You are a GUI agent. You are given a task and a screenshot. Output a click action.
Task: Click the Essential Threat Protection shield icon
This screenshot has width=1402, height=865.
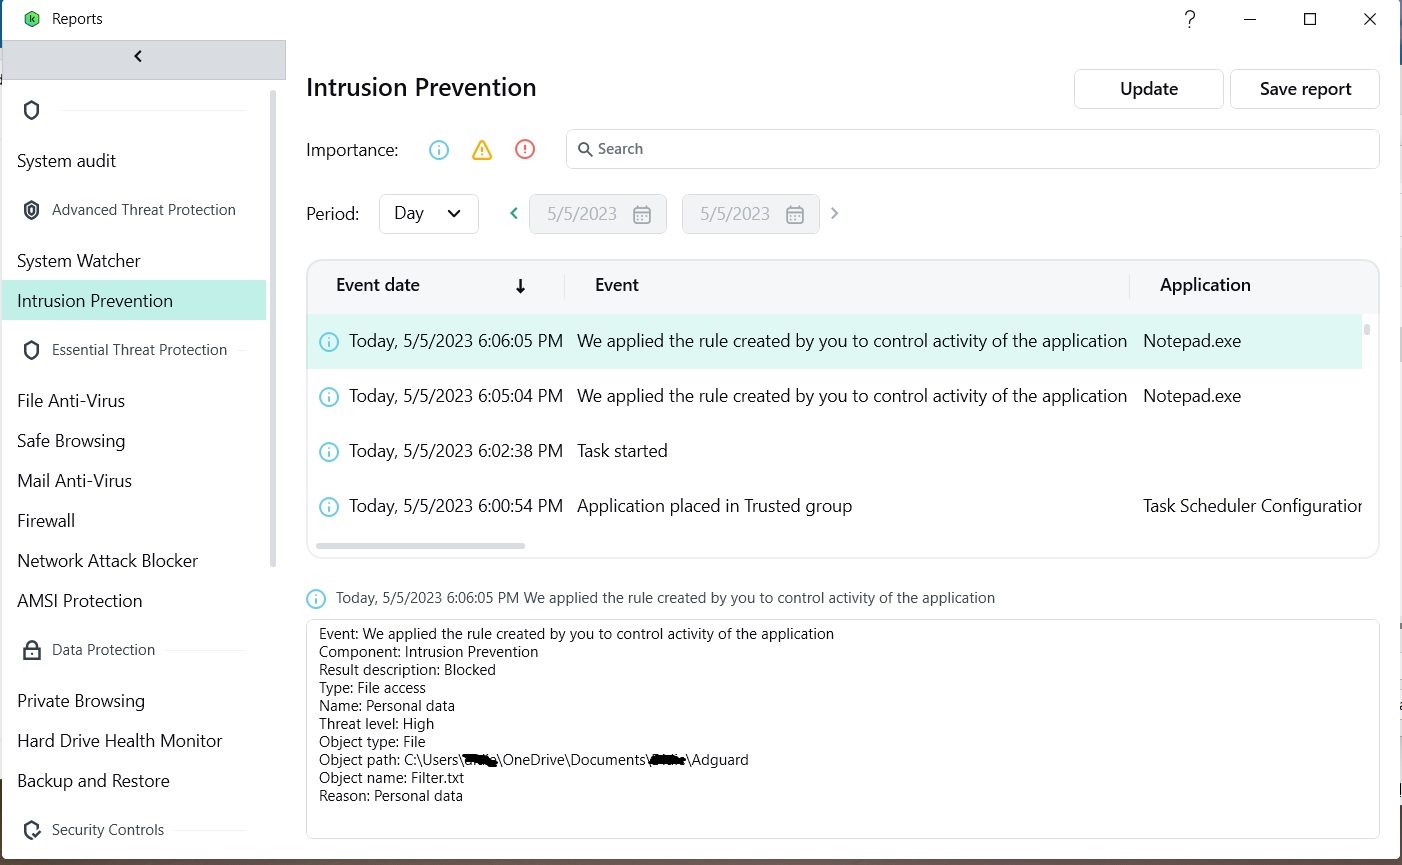coord(31,350)
